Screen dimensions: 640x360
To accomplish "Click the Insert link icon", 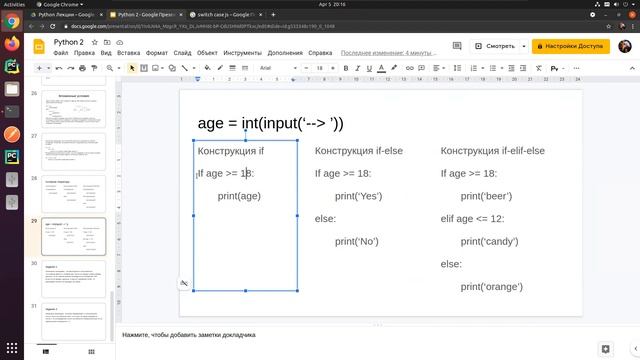I will tap(409, 68).
